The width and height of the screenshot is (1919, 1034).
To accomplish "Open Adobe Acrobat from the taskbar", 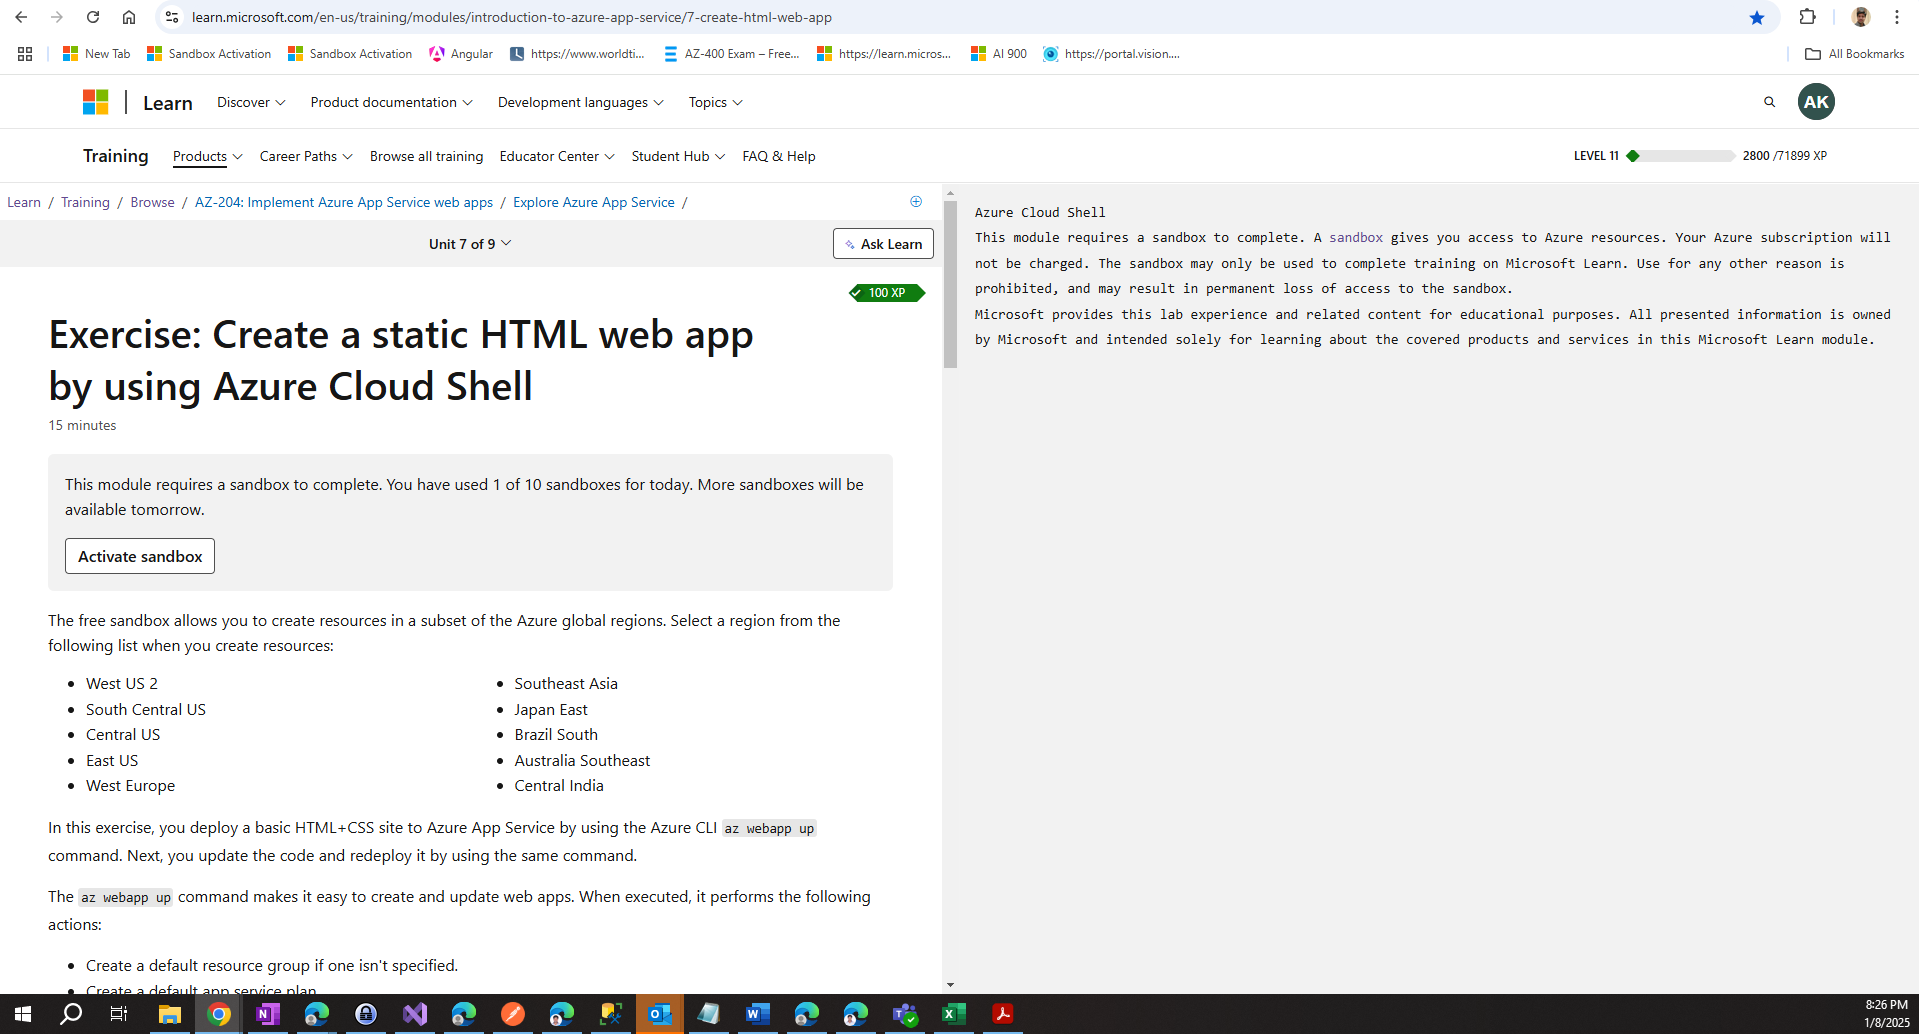I will [1002, 1014].
